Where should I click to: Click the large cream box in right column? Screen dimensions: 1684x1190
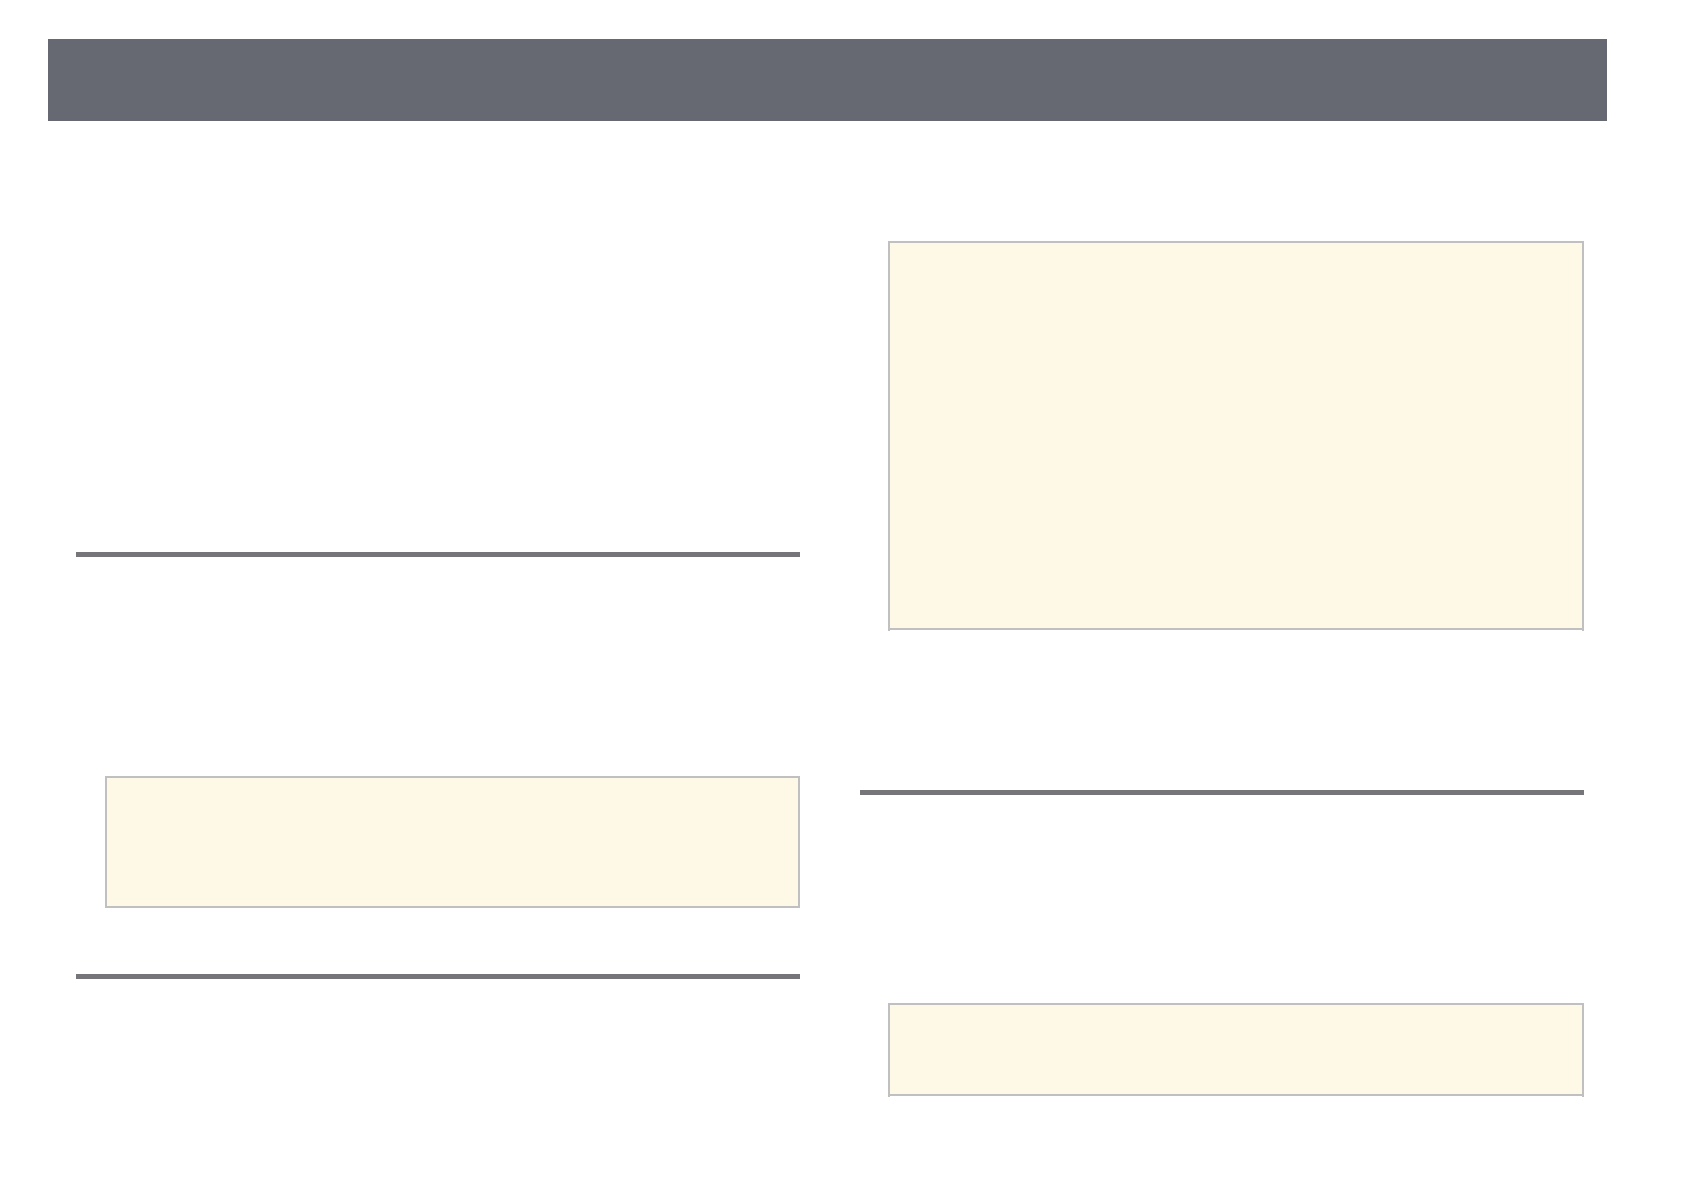pos(1235,435)
